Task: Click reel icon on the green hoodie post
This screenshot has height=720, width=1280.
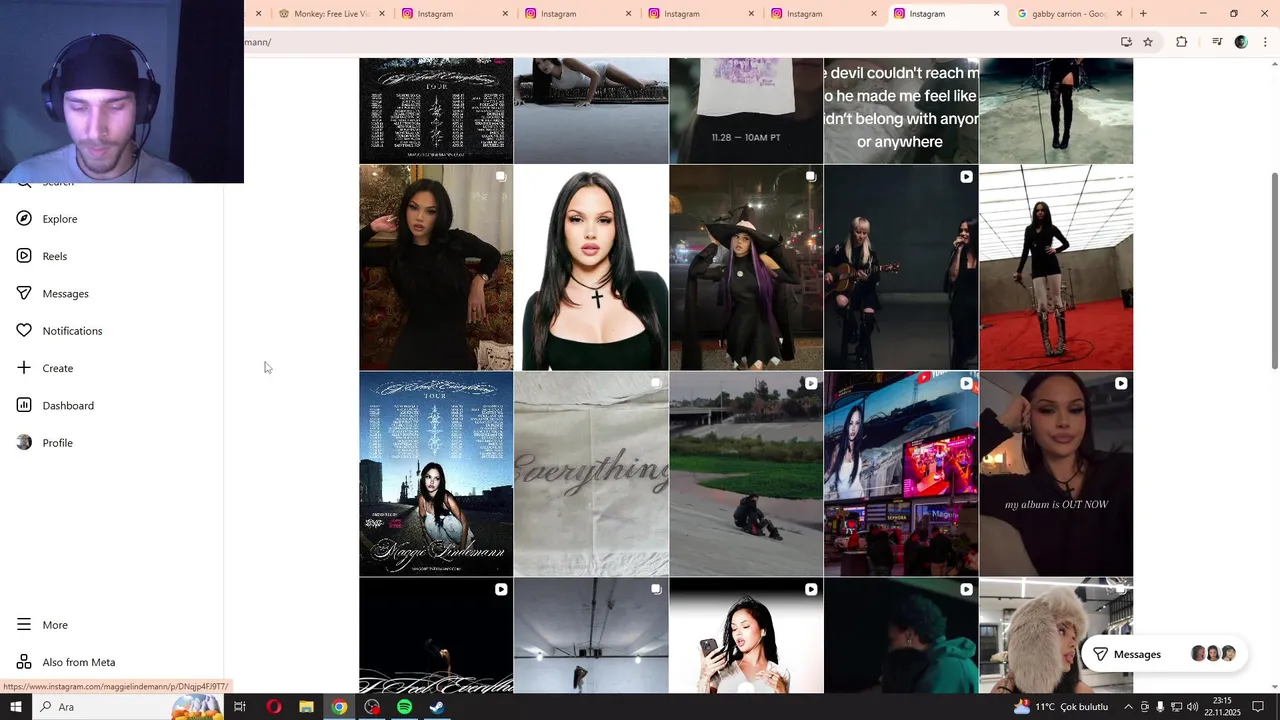Action: point(966,589)
